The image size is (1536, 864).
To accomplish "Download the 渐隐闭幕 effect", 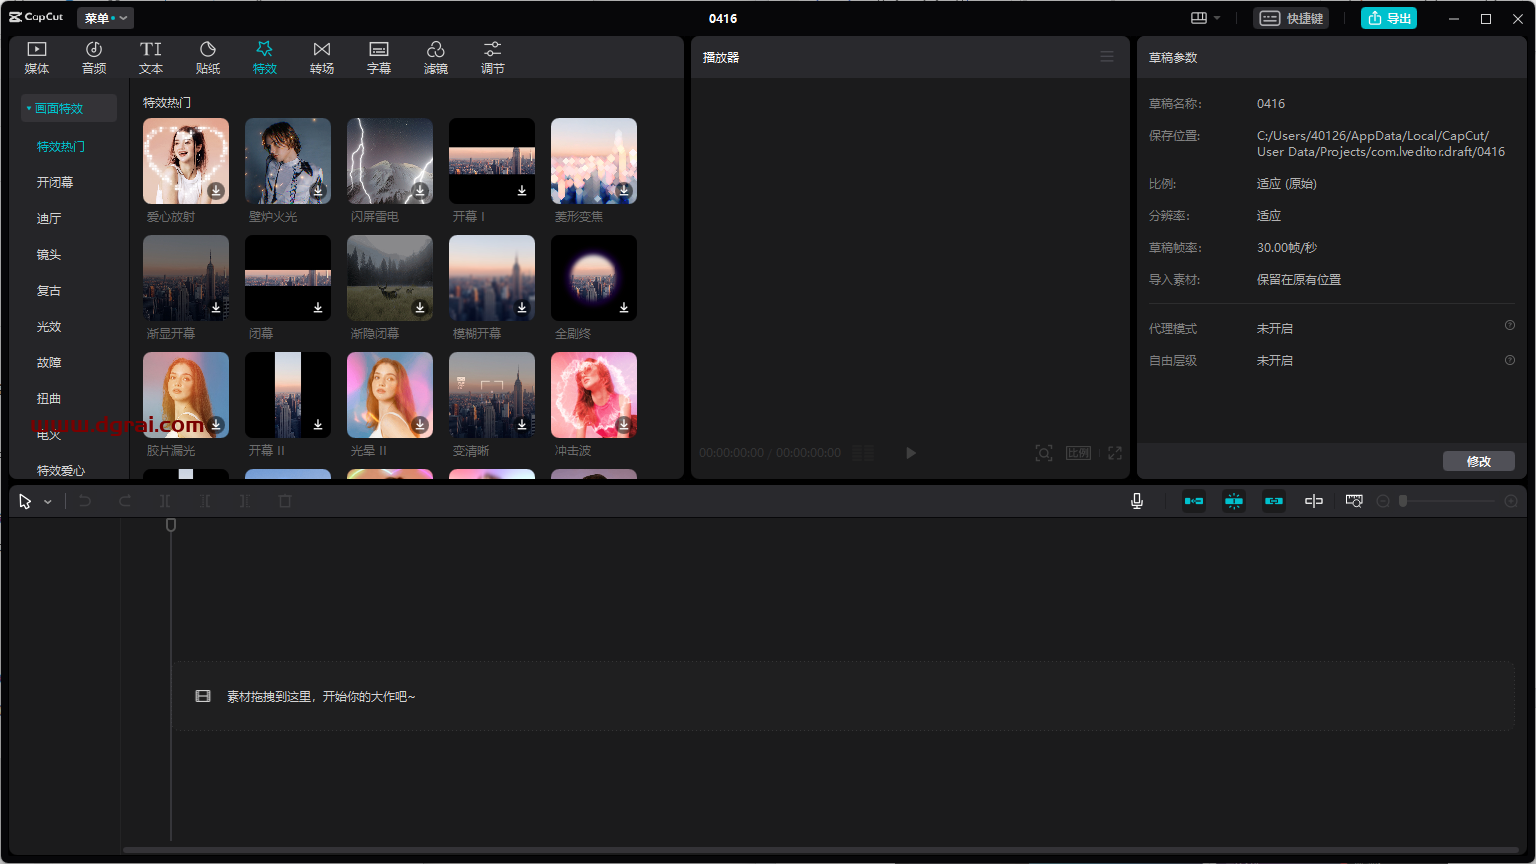I will tap(420, 307).
